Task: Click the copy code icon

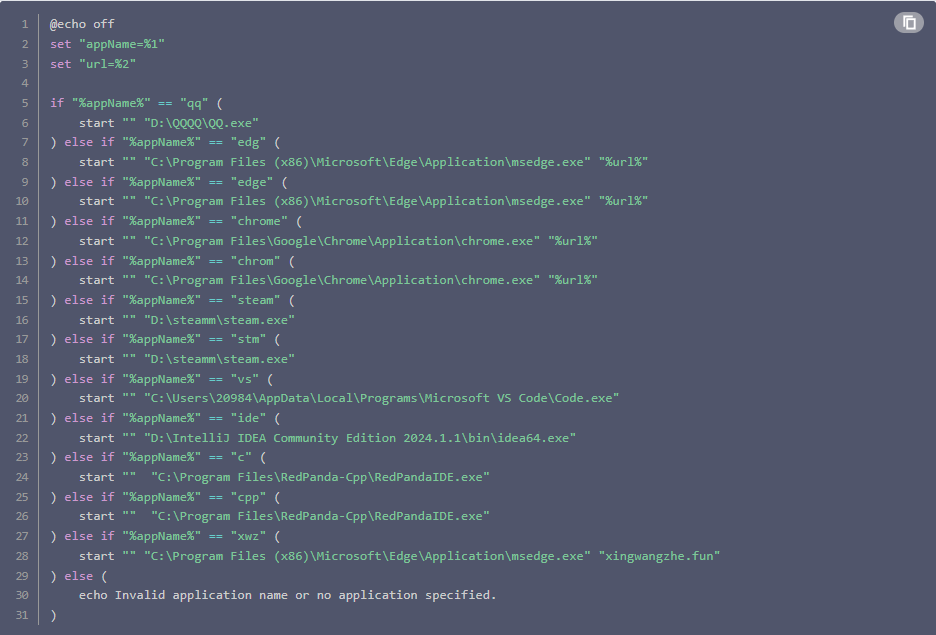Action: point(908,23)
